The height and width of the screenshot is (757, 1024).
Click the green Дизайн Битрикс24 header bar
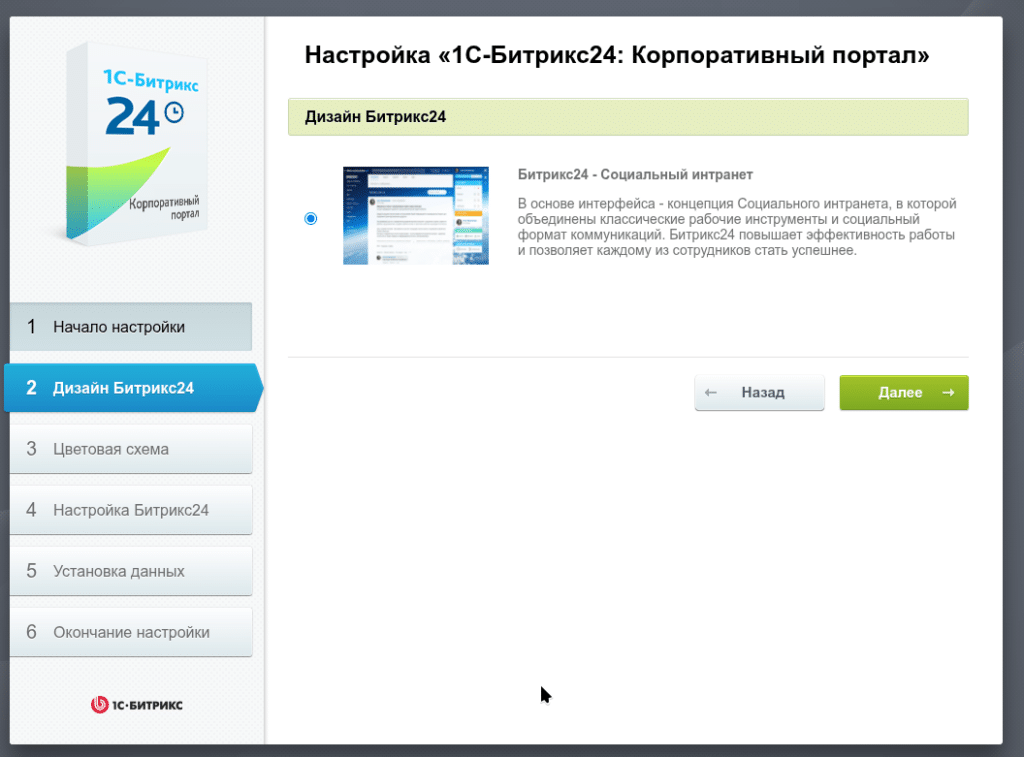coord(628,116)
